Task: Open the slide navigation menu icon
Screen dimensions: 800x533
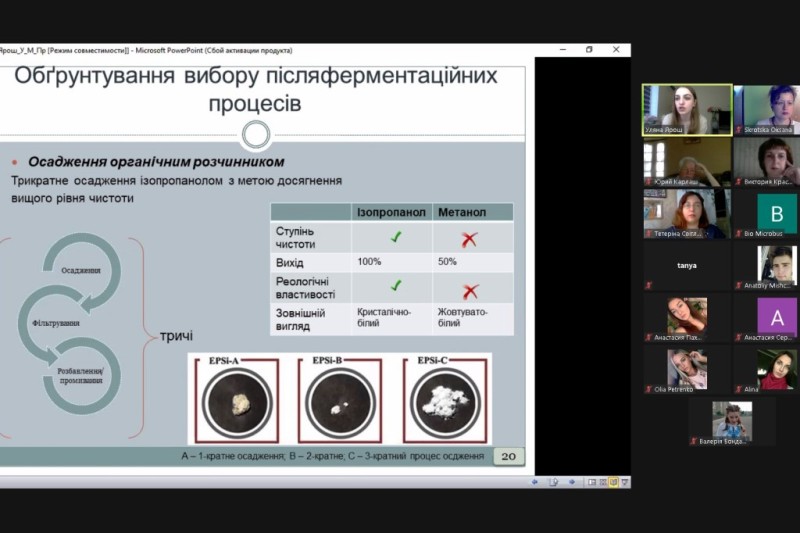Action: click(554, 482)
